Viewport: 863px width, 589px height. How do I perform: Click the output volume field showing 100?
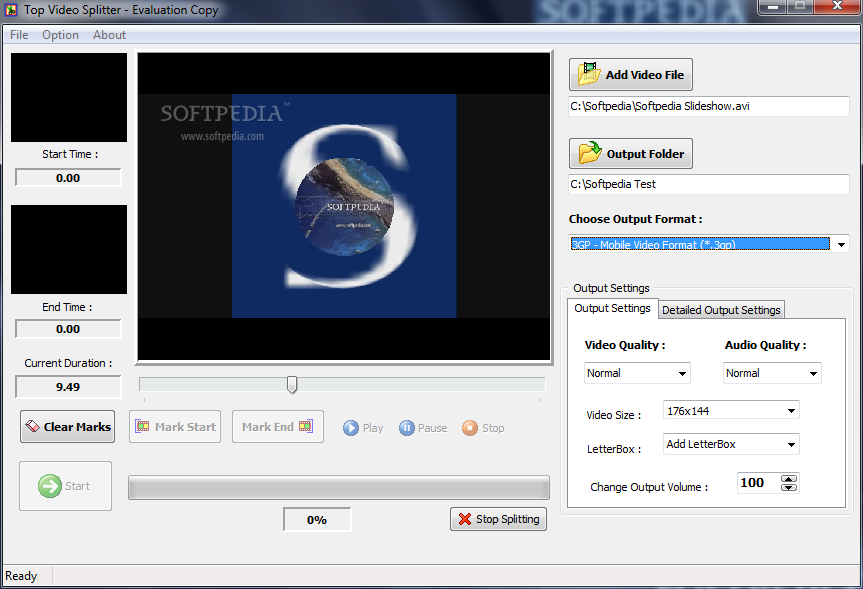758,483
